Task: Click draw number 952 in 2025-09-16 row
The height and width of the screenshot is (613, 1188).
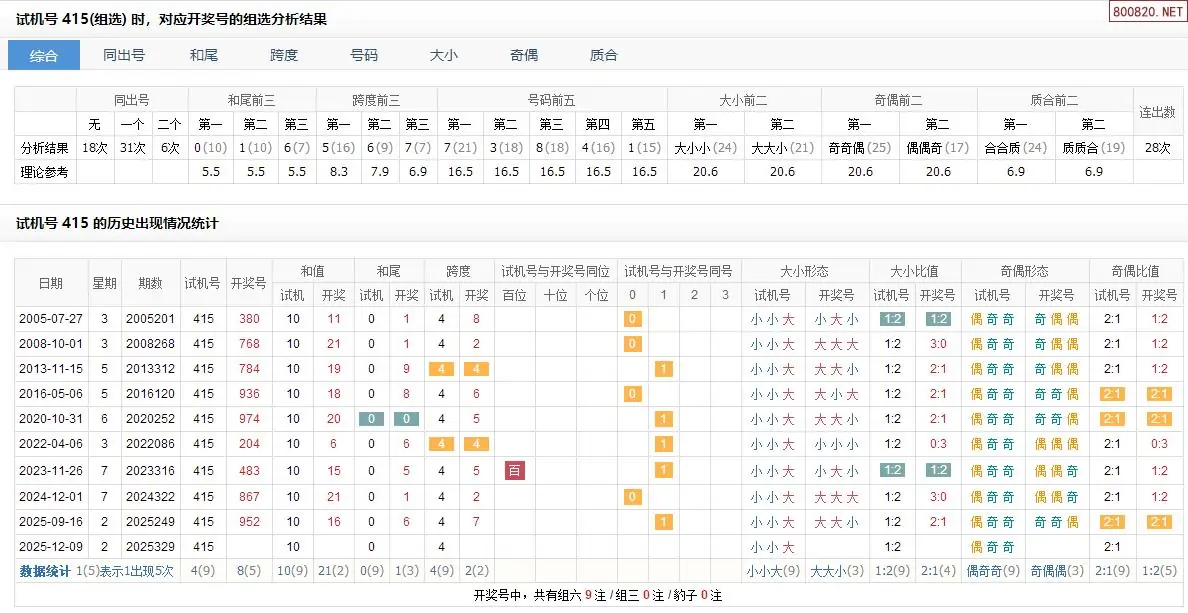Action: (249, 521)
